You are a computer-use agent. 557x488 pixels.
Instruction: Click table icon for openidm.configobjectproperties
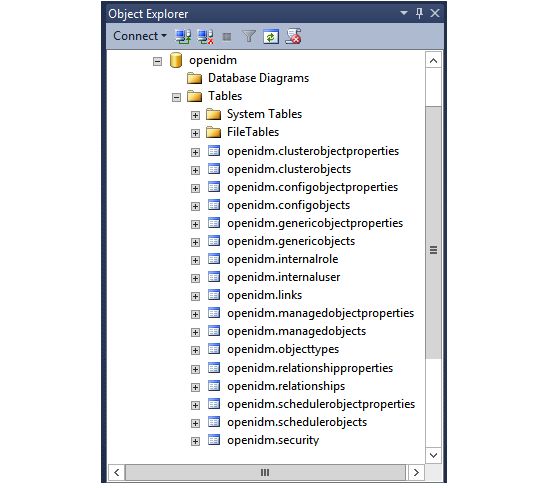[x=214, y=186]
